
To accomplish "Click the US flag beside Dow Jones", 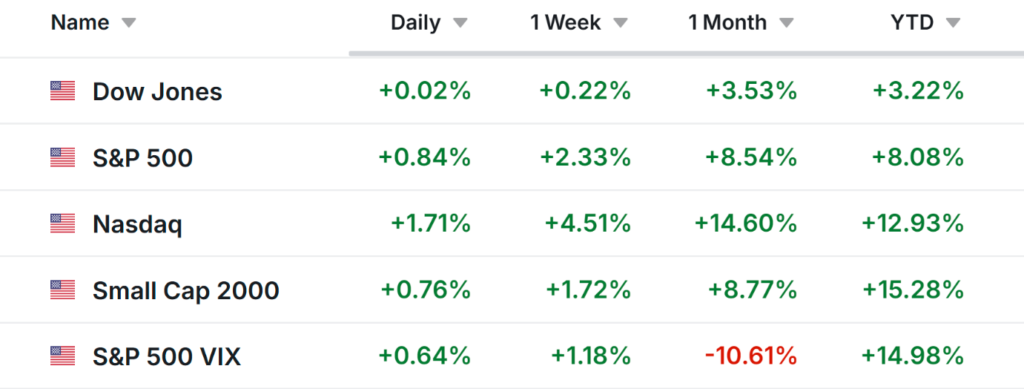I will coord(63,91).
